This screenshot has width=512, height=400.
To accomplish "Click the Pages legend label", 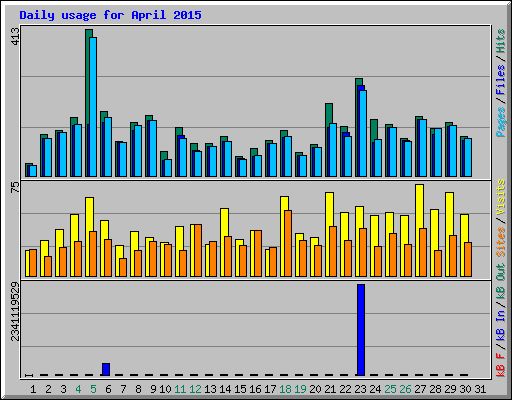I will [501, 122].
